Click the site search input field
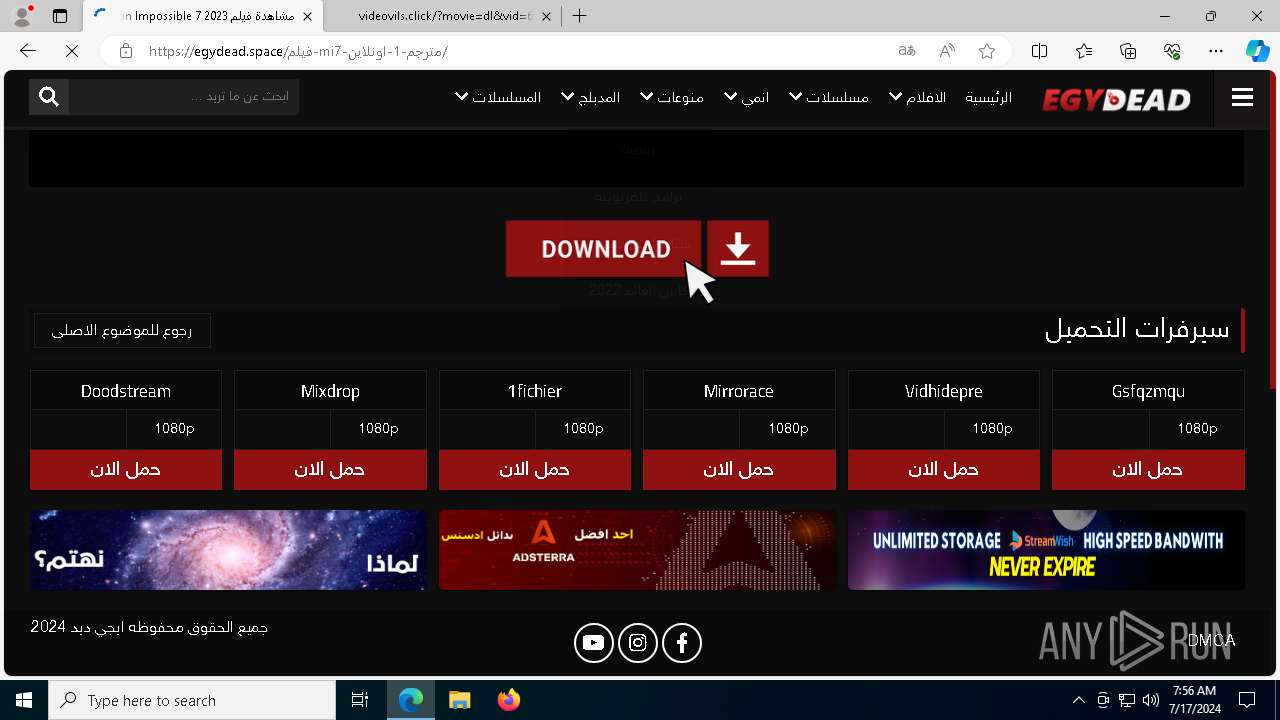The height and width of the screenshot is (720, 1280). pos(184,96)
